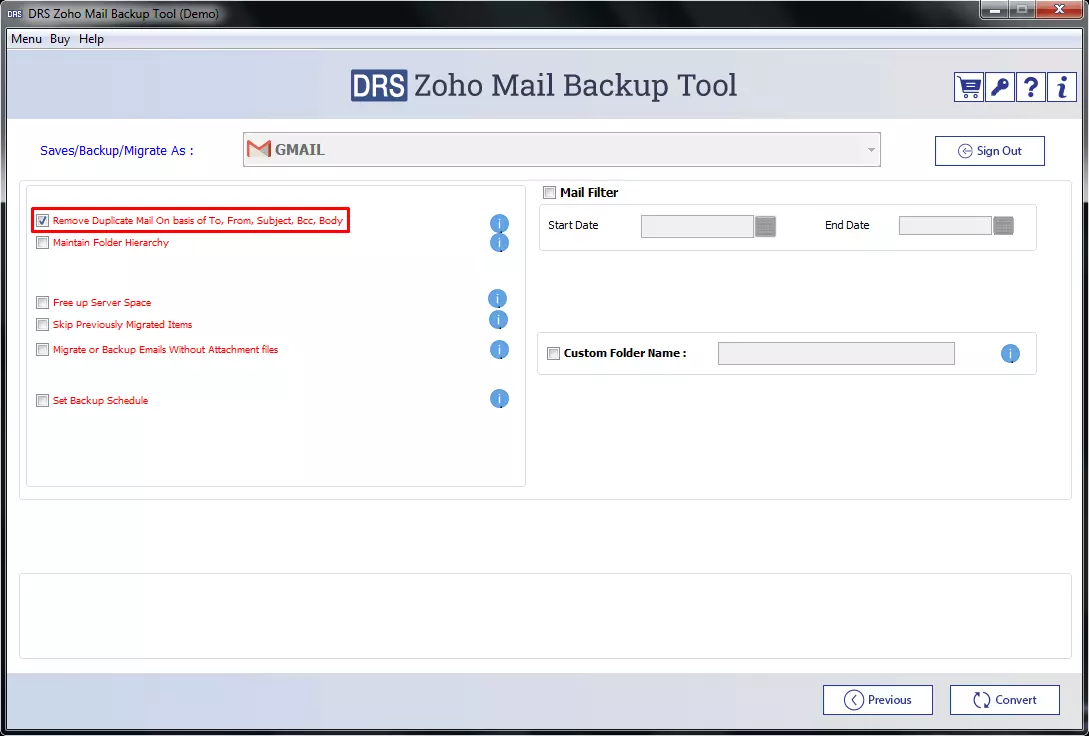Screen dimensions: 1089x736
Task: Check Migrate or Backup Emails Without Attachment
Action: (x=43, y=350)
